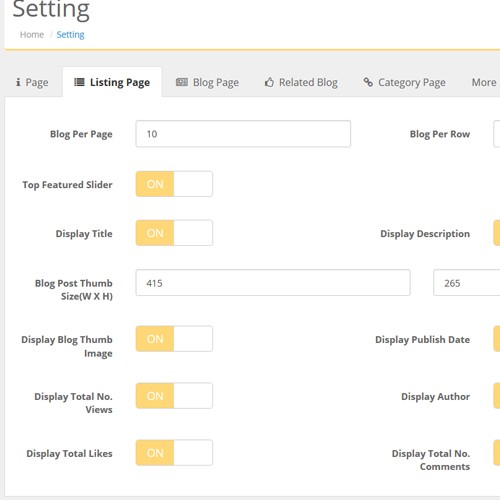Screen dimensions: 500x500
Task: Click the thumbs-up icon on Related Blog tab
Action: 269,82
